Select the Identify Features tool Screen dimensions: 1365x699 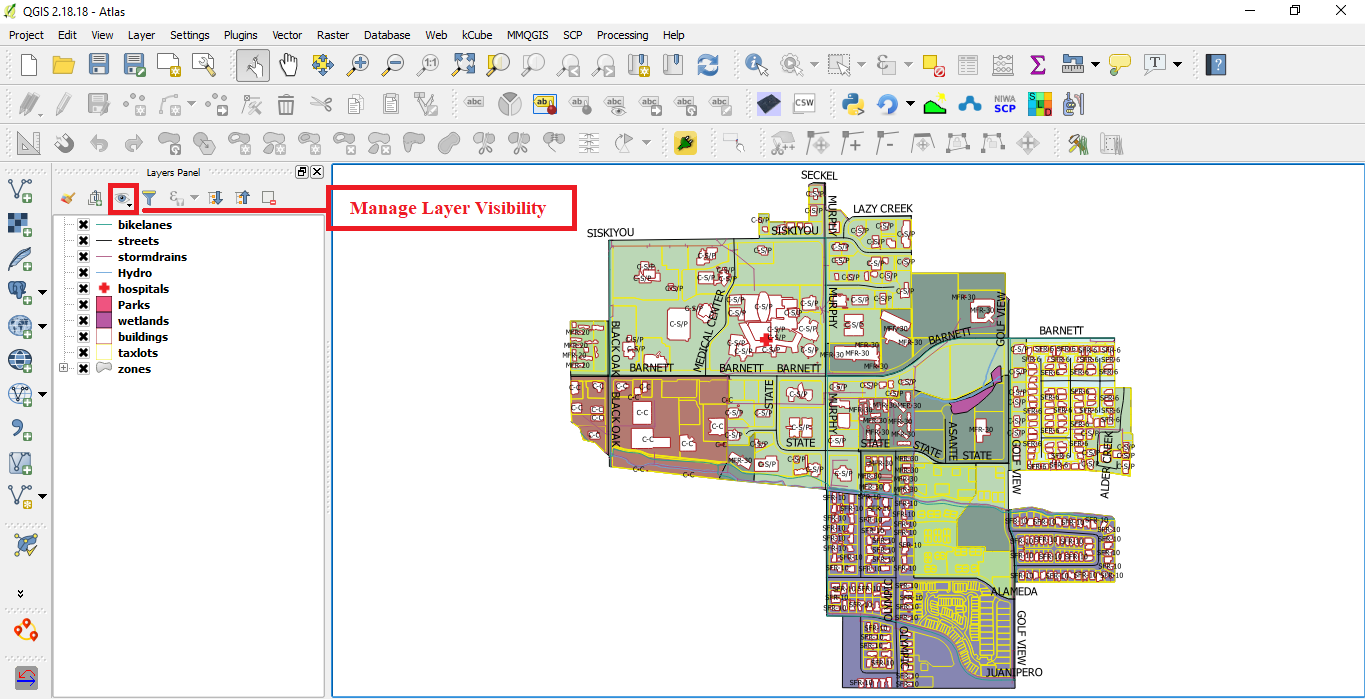757,65
